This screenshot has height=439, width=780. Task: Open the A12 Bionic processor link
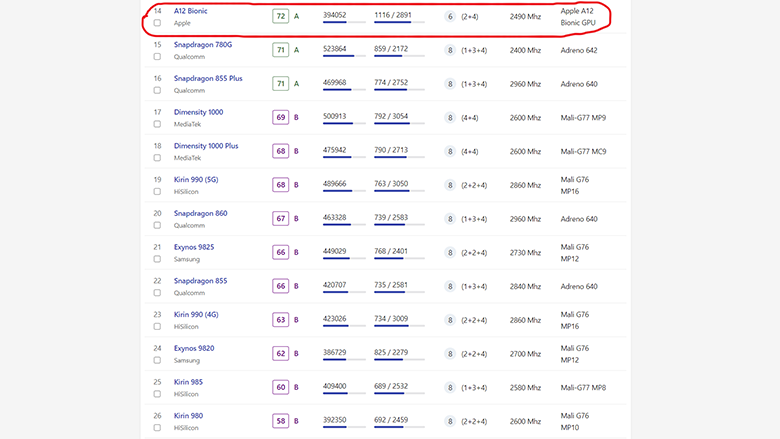pos(190,11)
